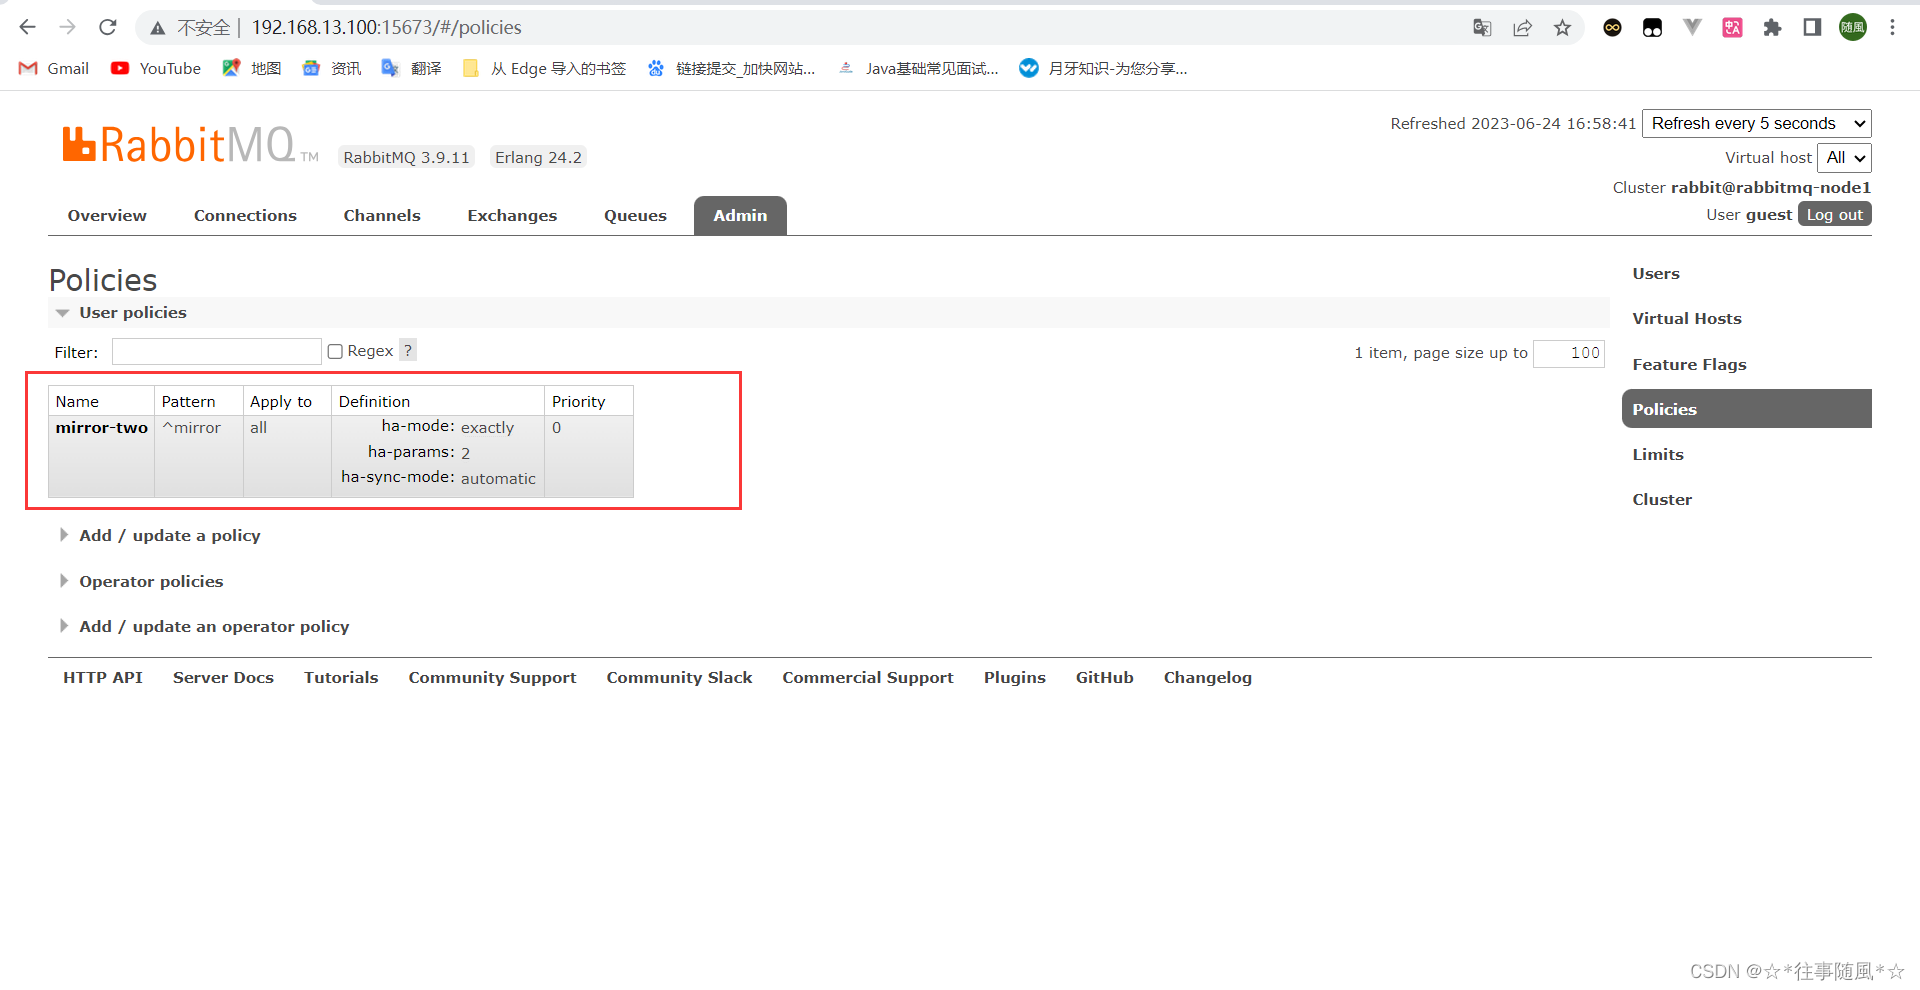Image resolution: width=1920 pixels, height=990 pixels.
Task: Open the 翻译 translate bookmark
Action: [x=412, y=68]
